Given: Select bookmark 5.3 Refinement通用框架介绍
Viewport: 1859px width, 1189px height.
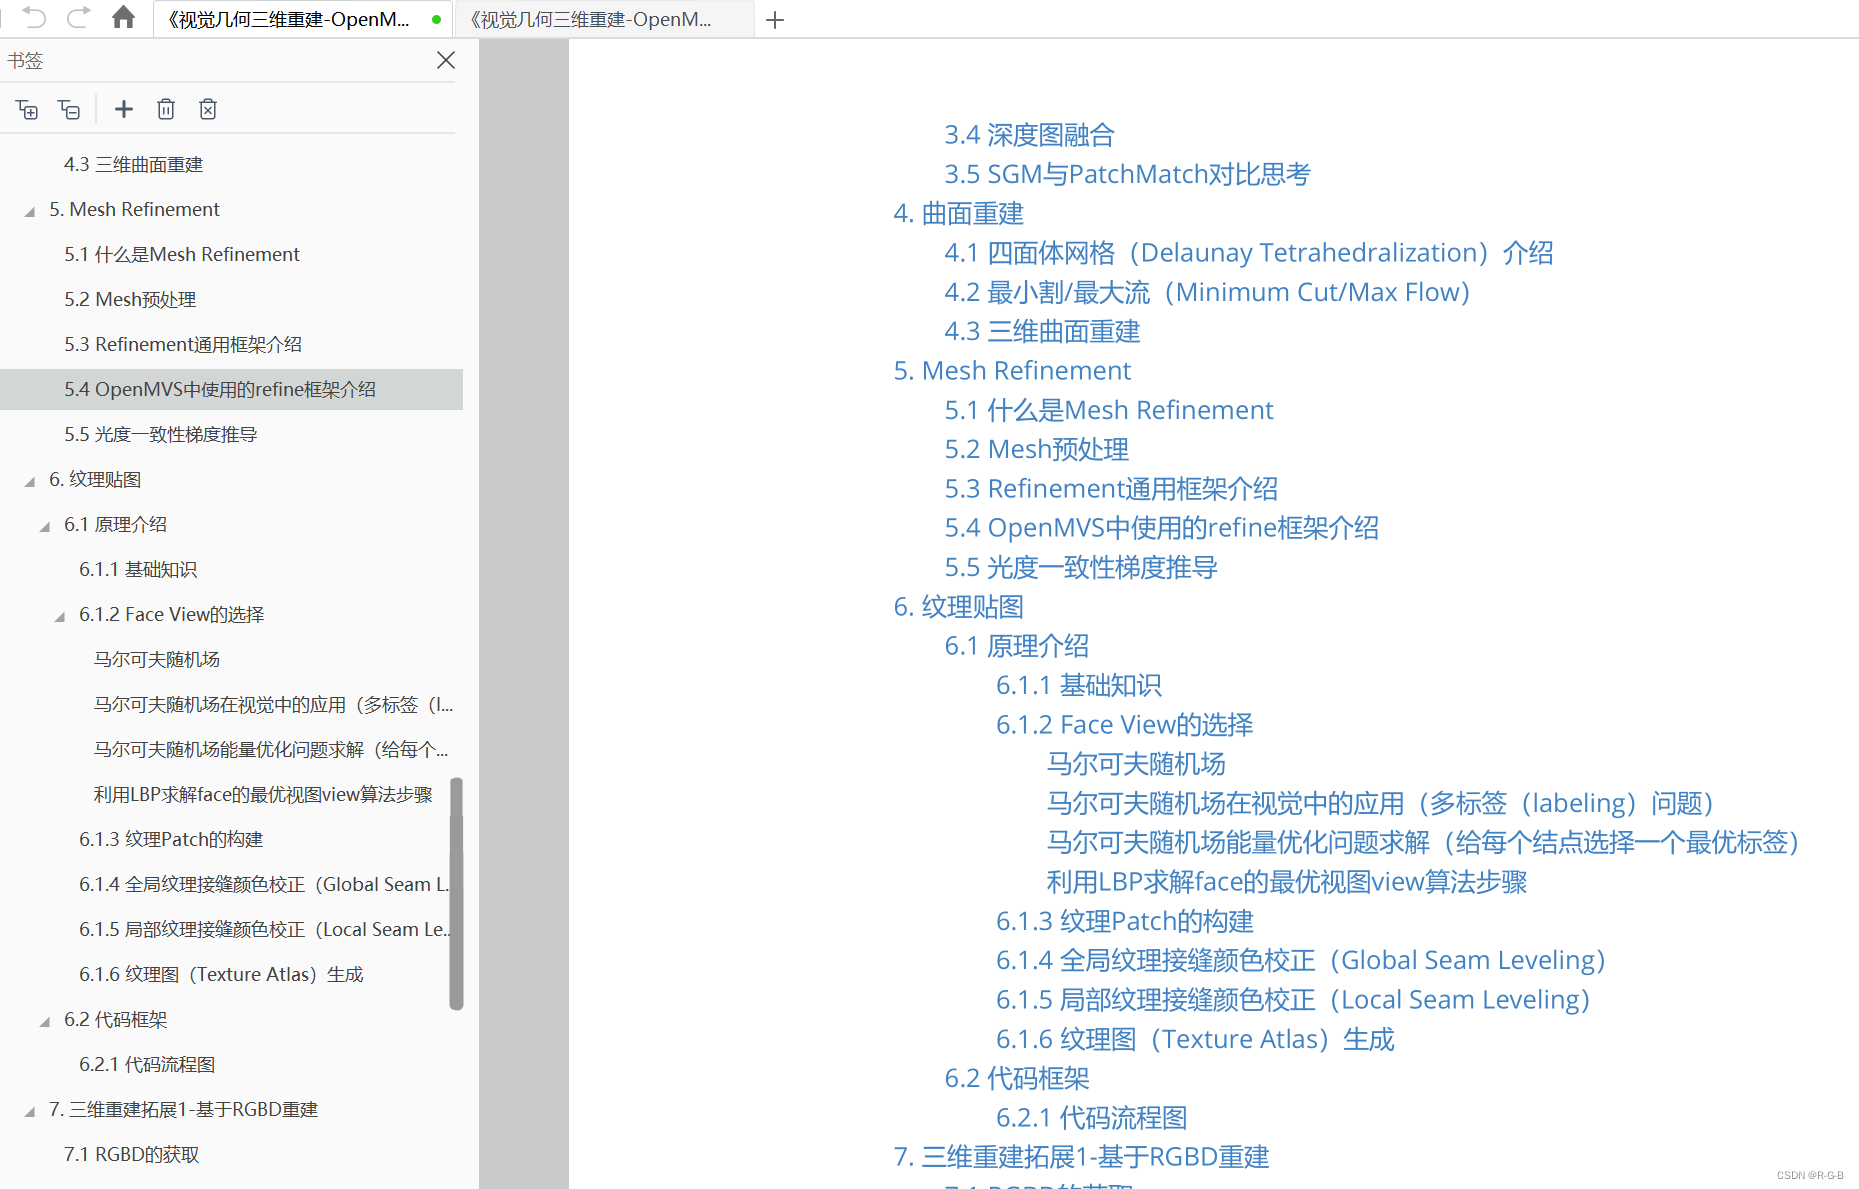Looking at the screenshot, I should coord(183,344).
